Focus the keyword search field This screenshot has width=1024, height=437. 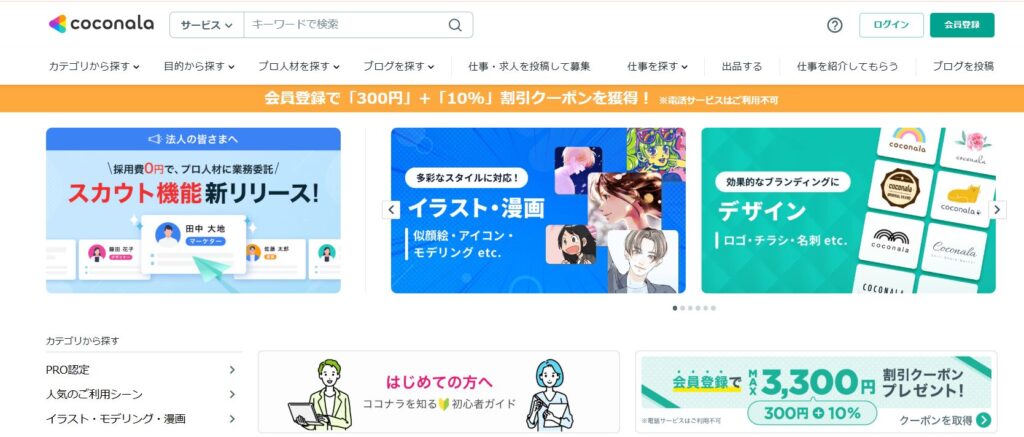tap(346, 25)
